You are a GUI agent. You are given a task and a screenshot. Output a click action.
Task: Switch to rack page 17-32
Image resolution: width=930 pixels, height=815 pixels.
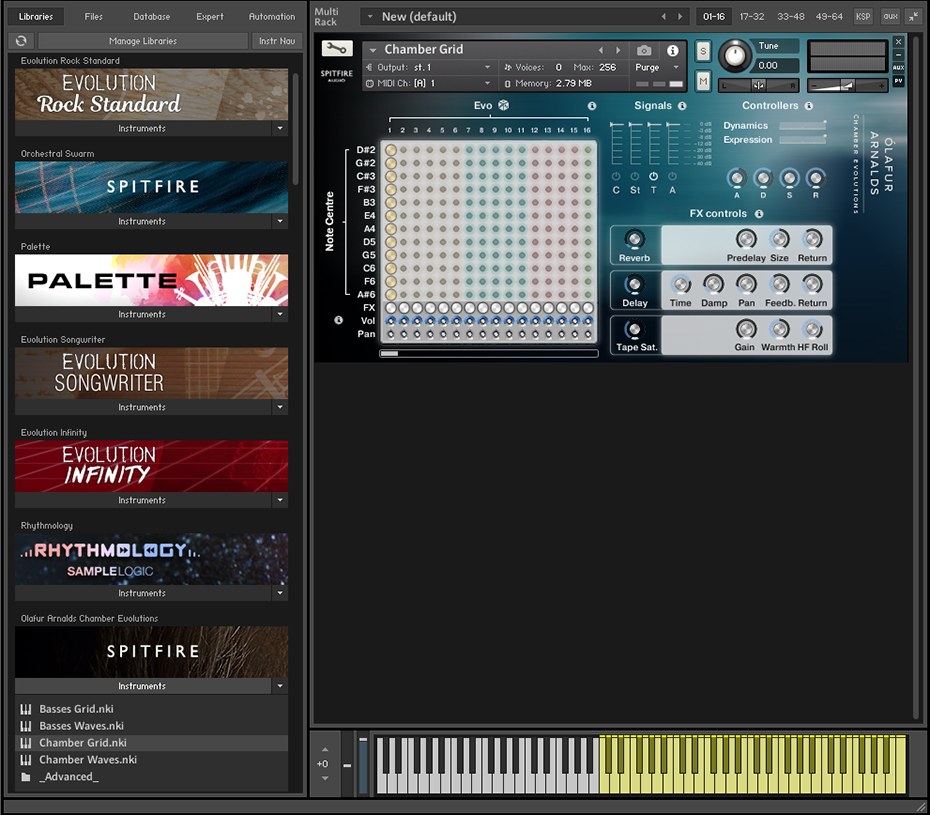[x=751, y=17]
